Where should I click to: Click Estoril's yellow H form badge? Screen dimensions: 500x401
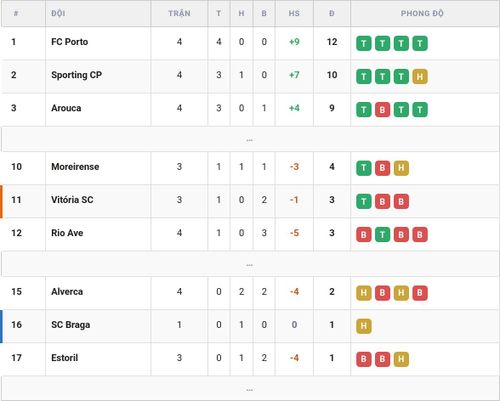[x=401, y=359]
